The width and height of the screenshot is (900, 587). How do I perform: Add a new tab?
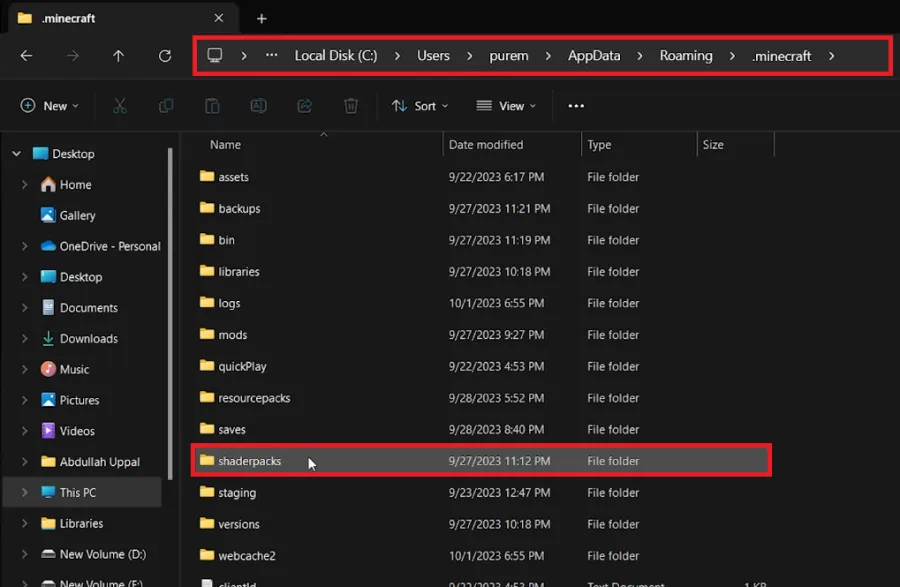262,18
